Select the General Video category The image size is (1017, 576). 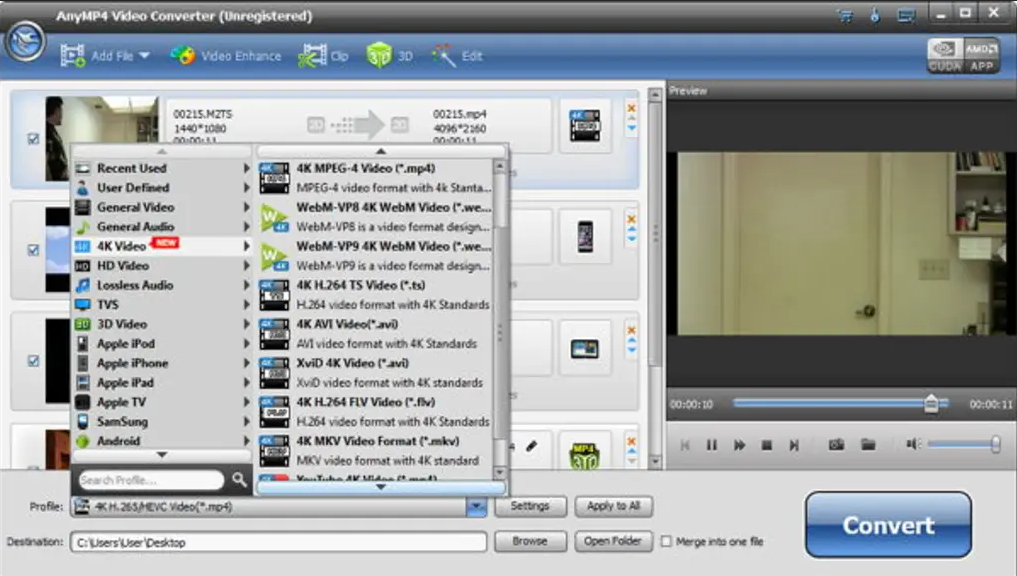pos(162,207)
